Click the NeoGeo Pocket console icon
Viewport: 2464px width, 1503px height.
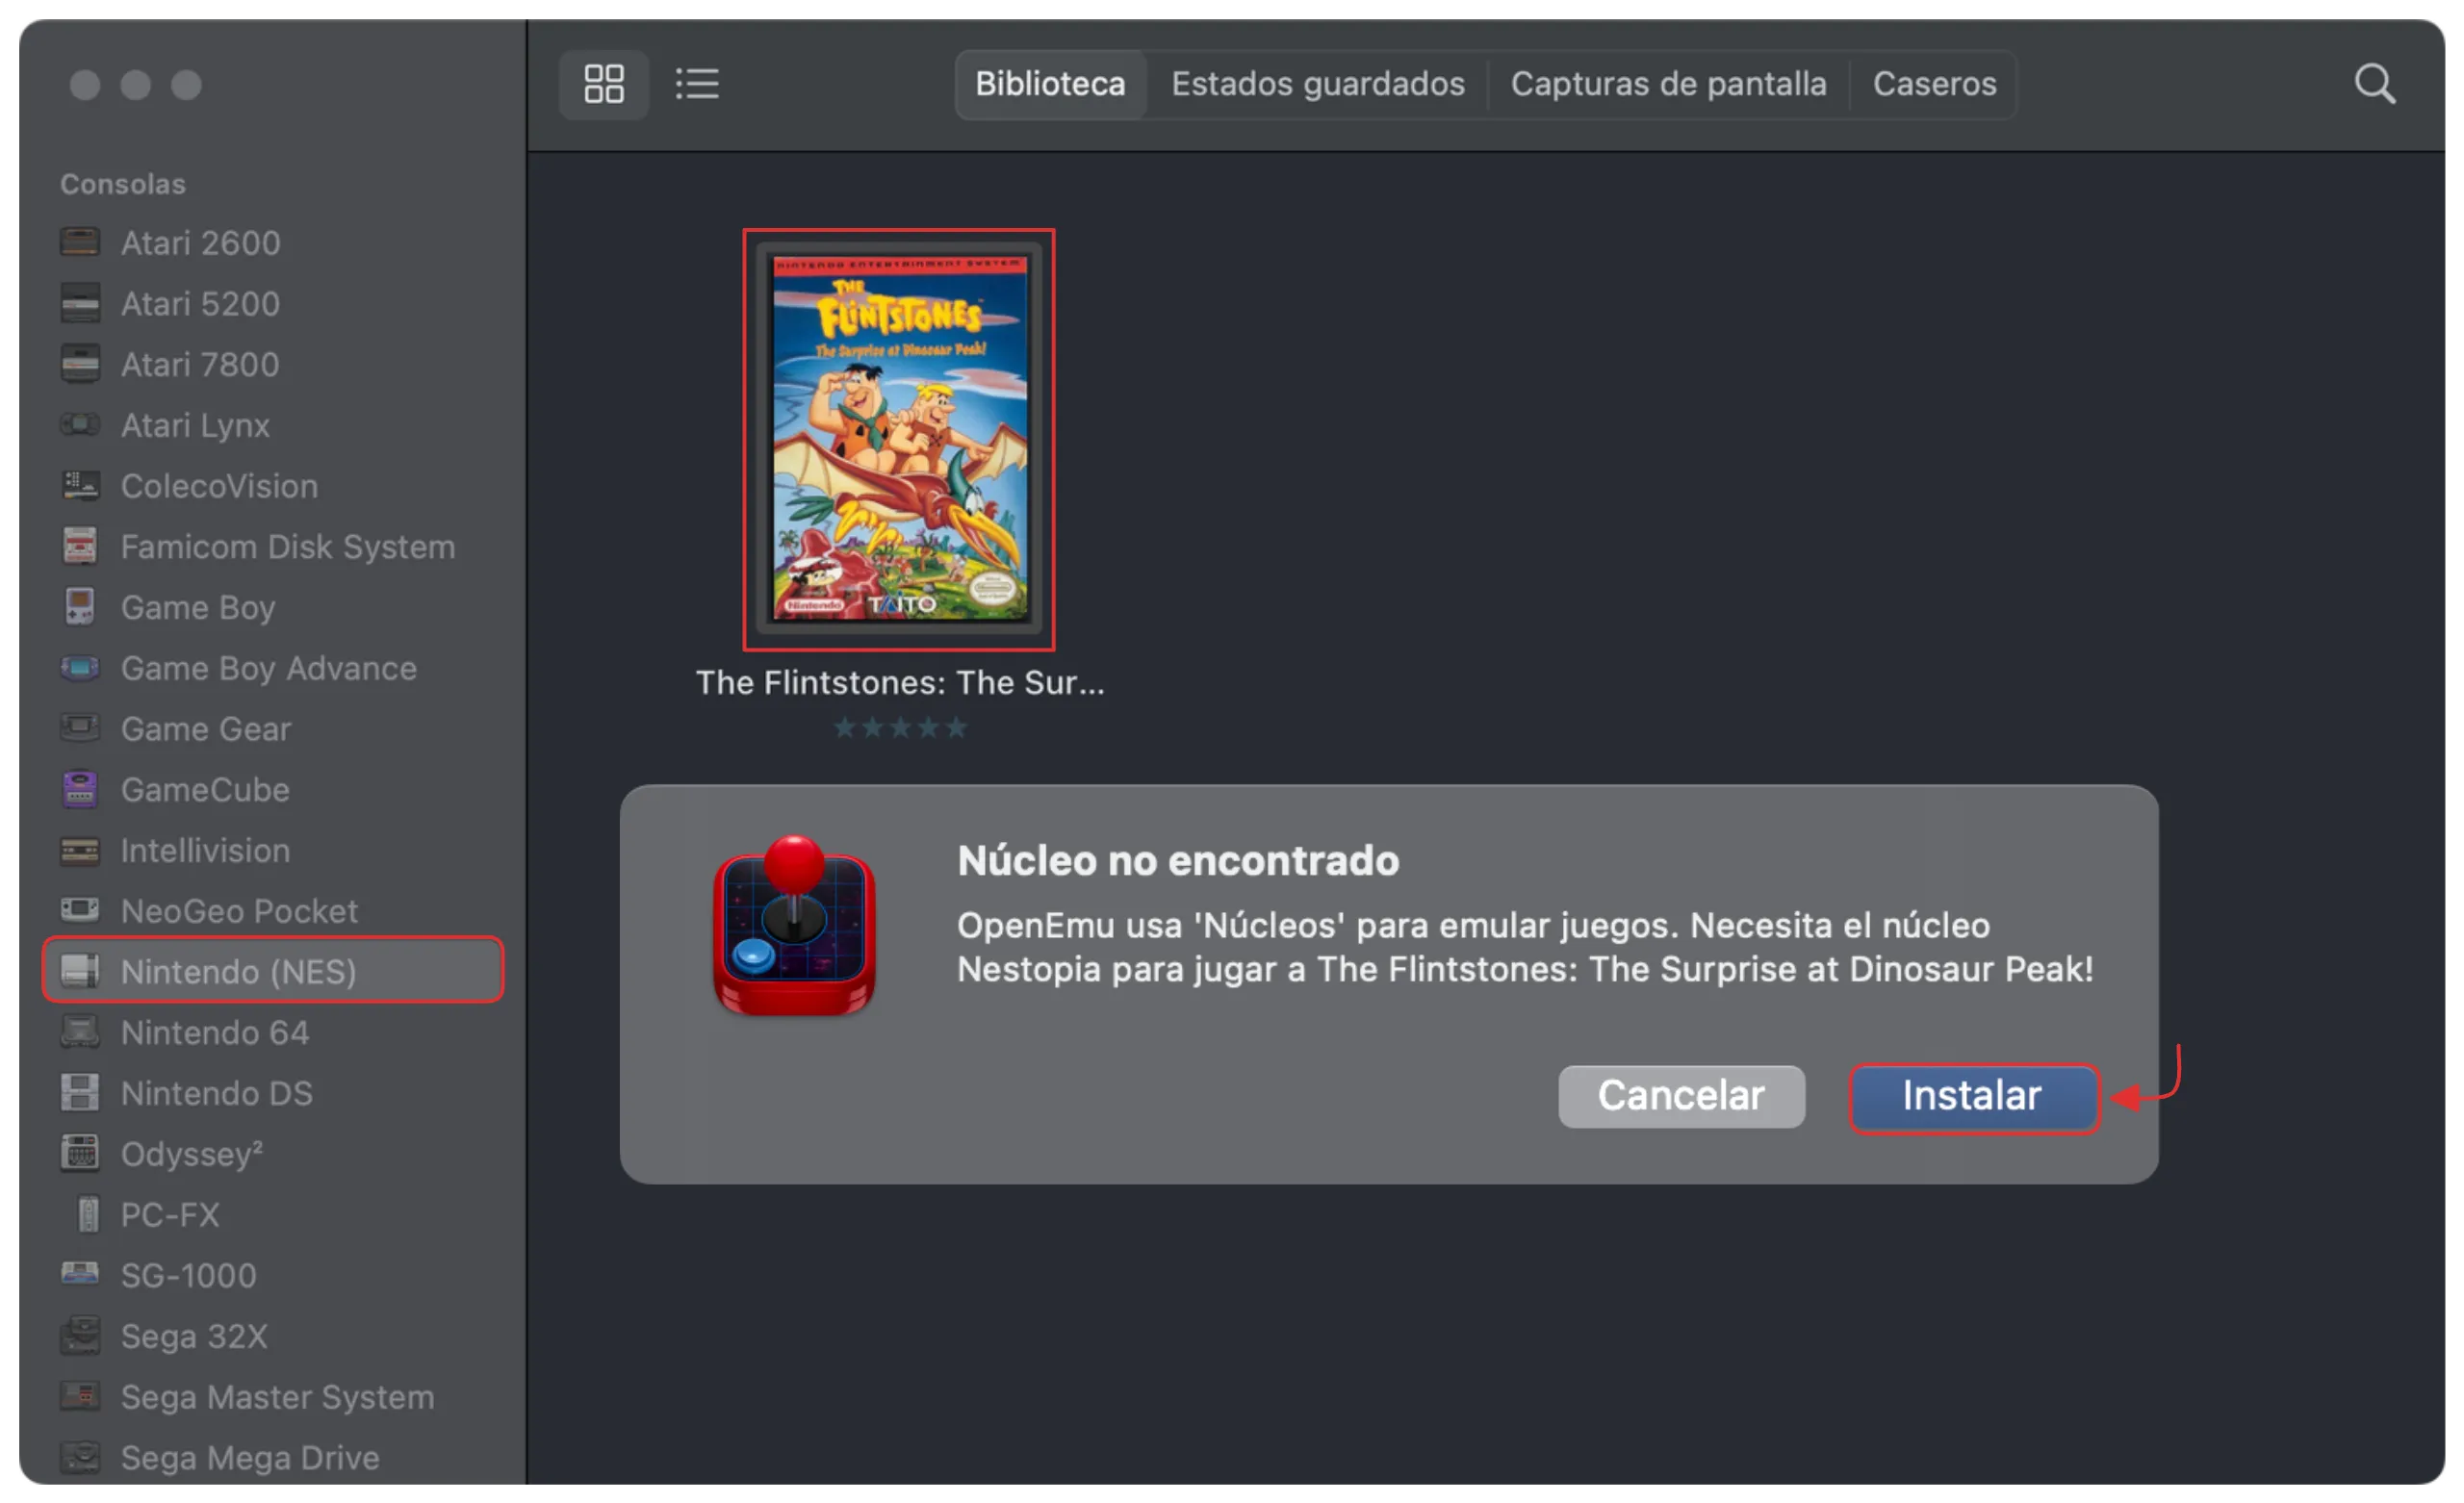point(80,910)
